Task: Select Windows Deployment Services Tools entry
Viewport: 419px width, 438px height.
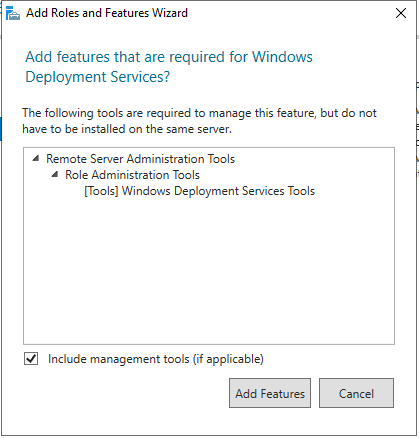Action: (199, 191)
